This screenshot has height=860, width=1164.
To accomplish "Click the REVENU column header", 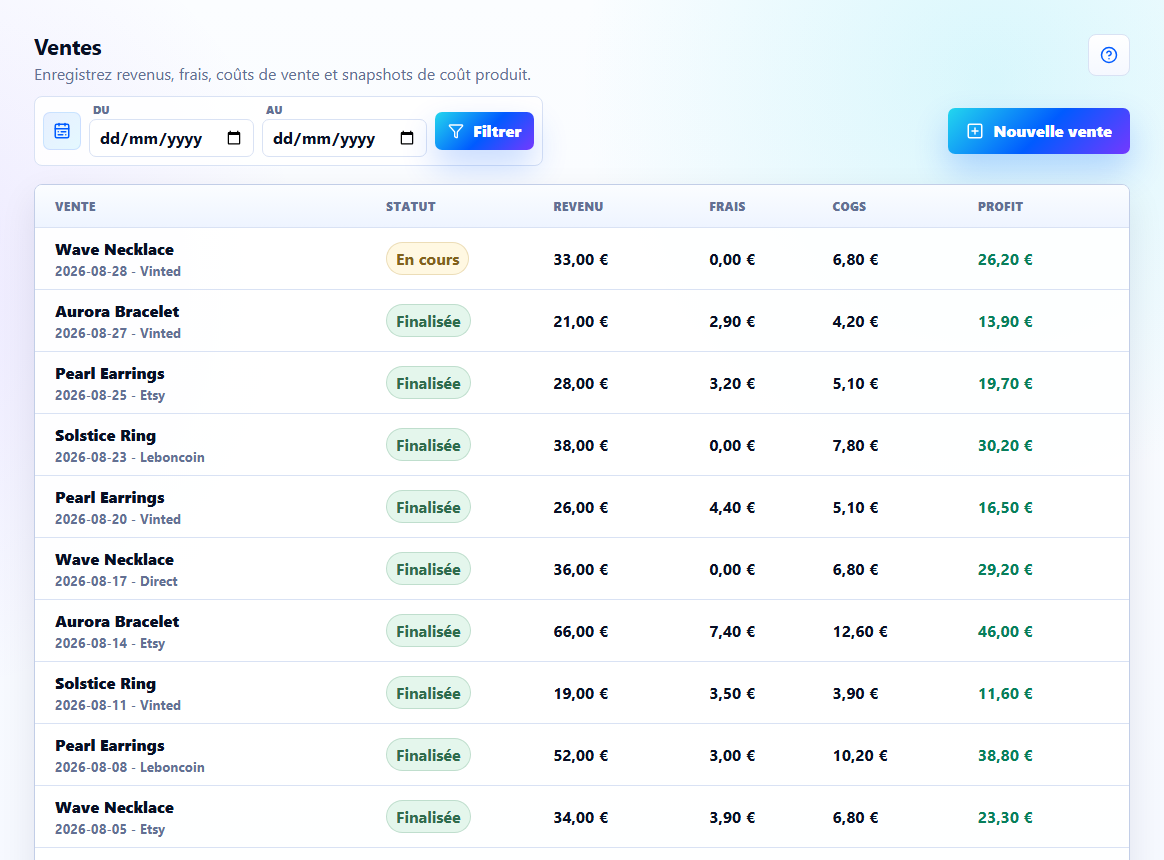I will coord(578,206).
